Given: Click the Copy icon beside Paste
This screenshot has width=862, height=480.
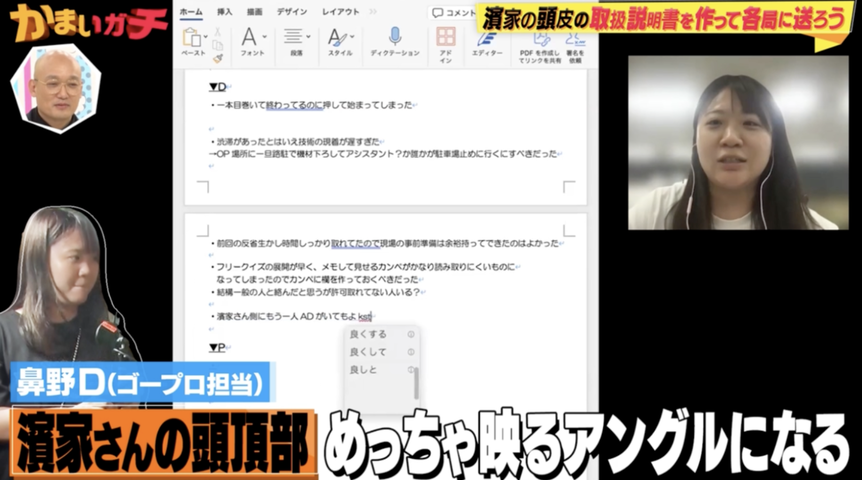Looking at the screenshot, I should coord(218,45).
